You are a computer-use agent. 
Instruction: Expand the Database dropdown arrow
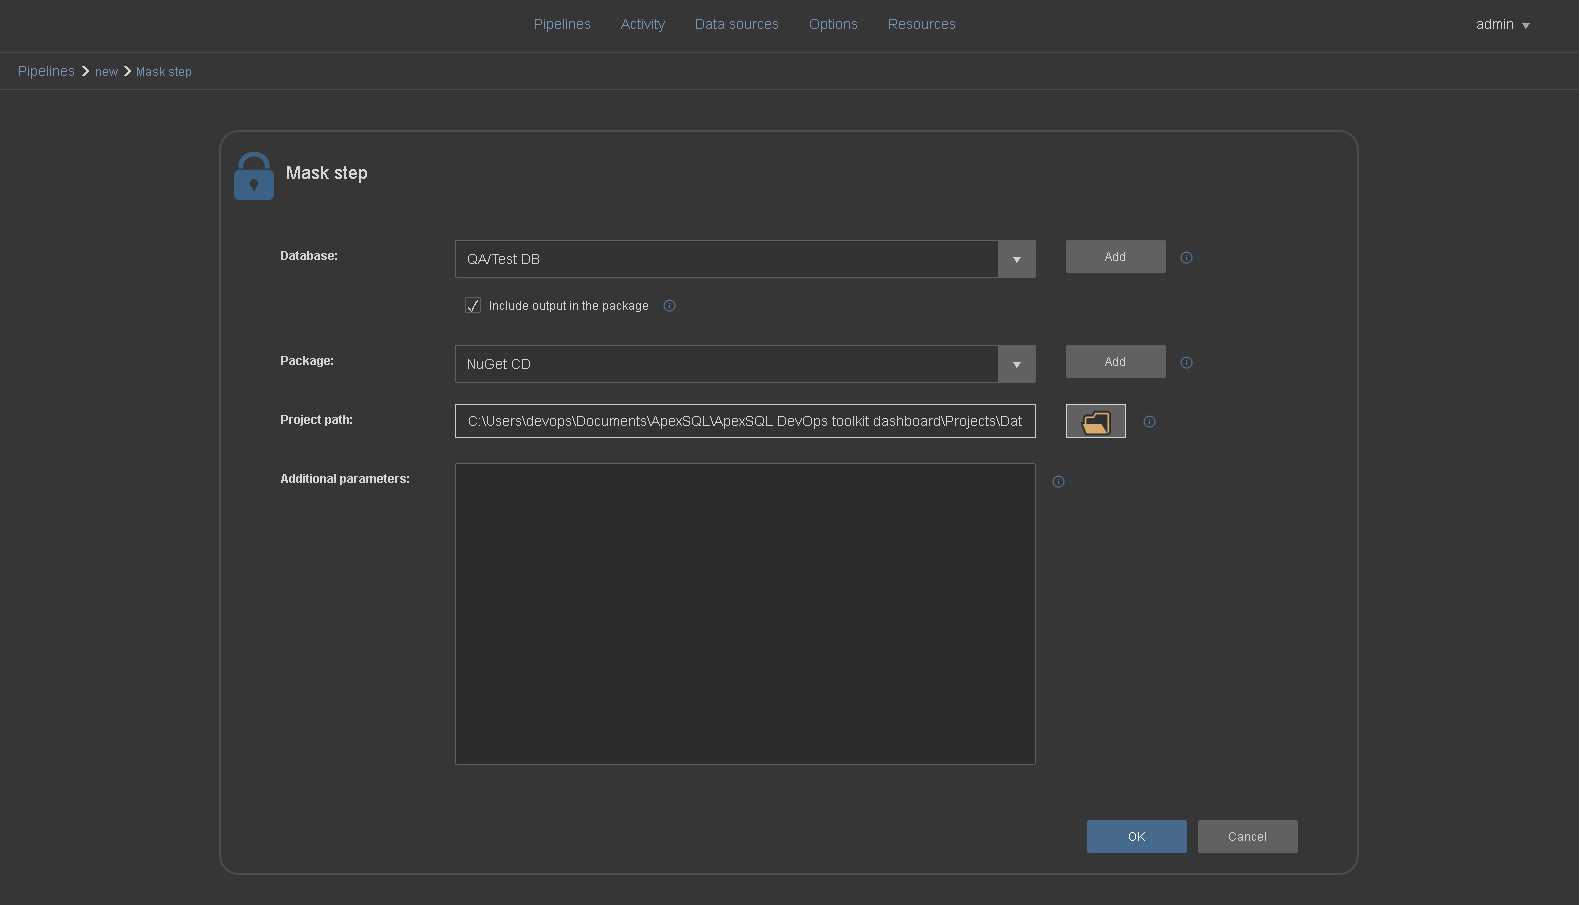(1017, 259)
